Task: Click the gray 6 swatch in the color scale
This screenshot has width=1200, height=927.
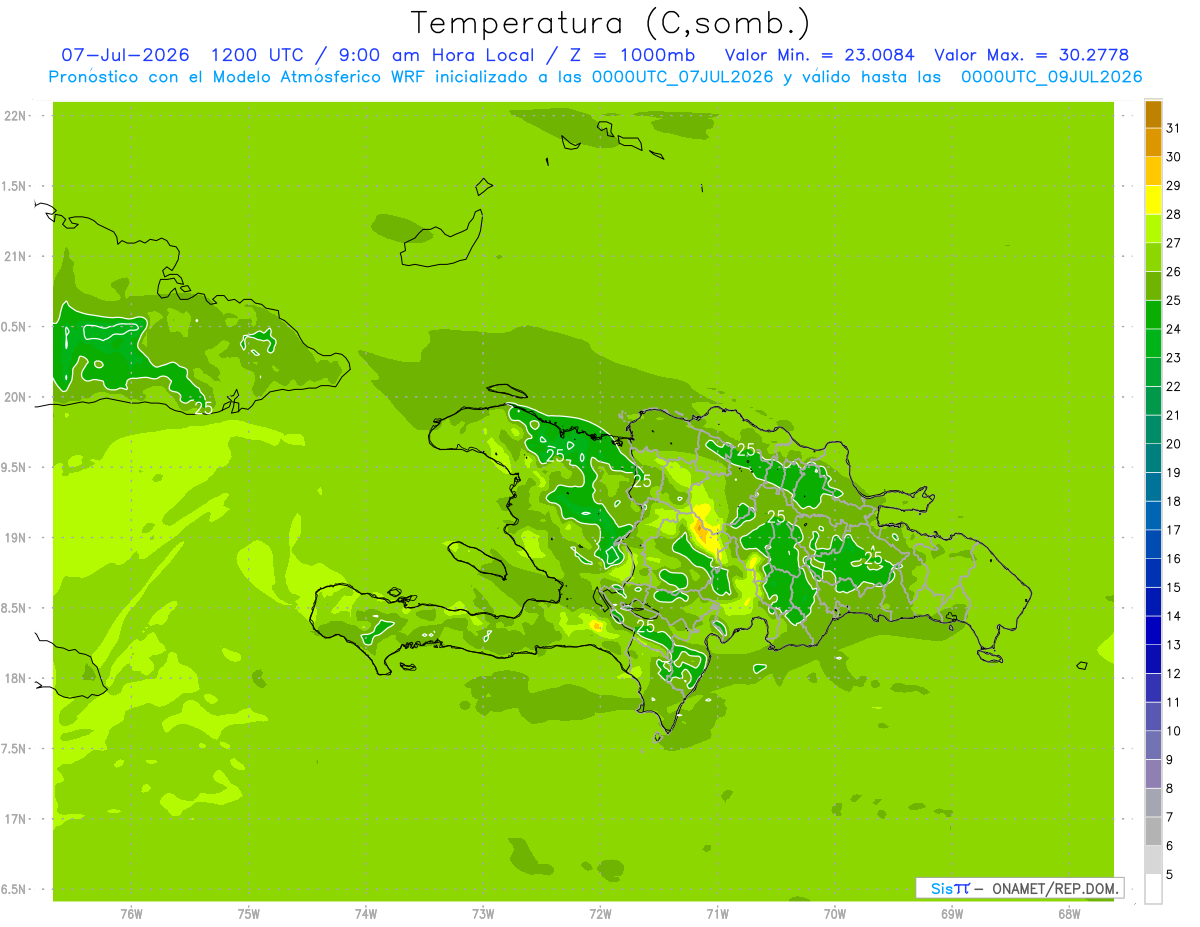Action: pyautogui.click(x=1153, y=831)
